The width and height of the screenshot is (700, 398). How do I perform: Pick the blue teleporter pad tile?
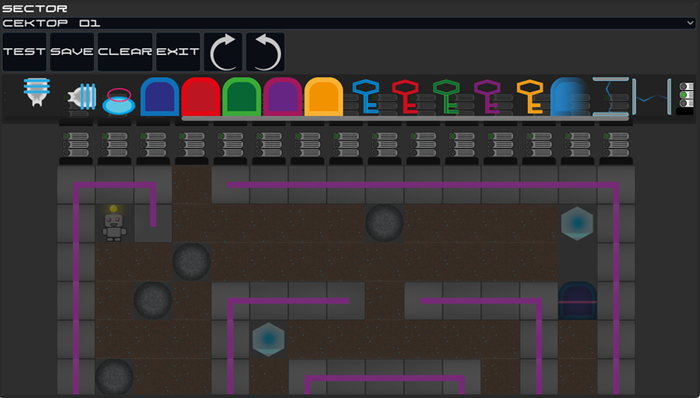(119, 102)
